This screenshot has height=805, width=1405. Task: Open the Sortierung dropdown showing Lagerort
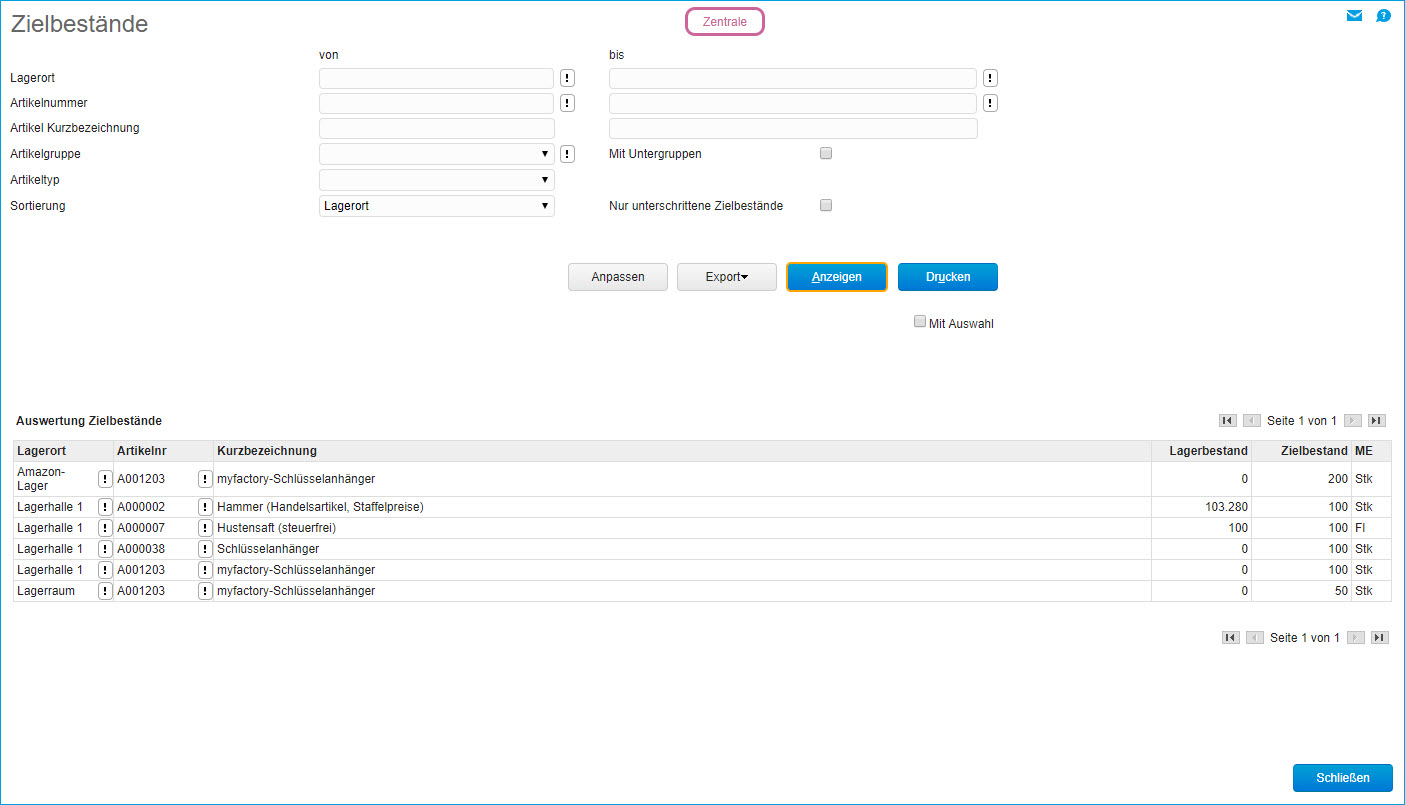click(x=436, y=206)
